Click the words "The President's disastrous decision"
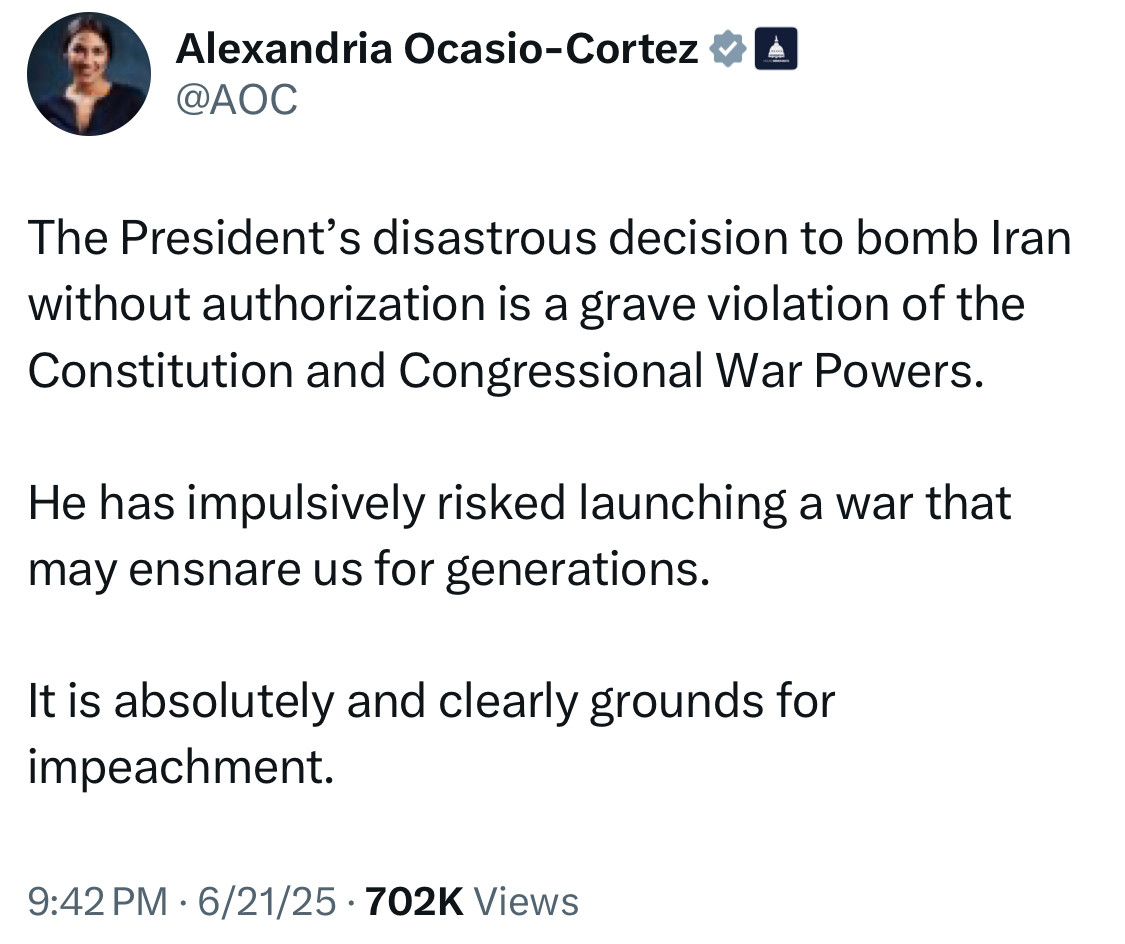 click(x=336, y=239)
